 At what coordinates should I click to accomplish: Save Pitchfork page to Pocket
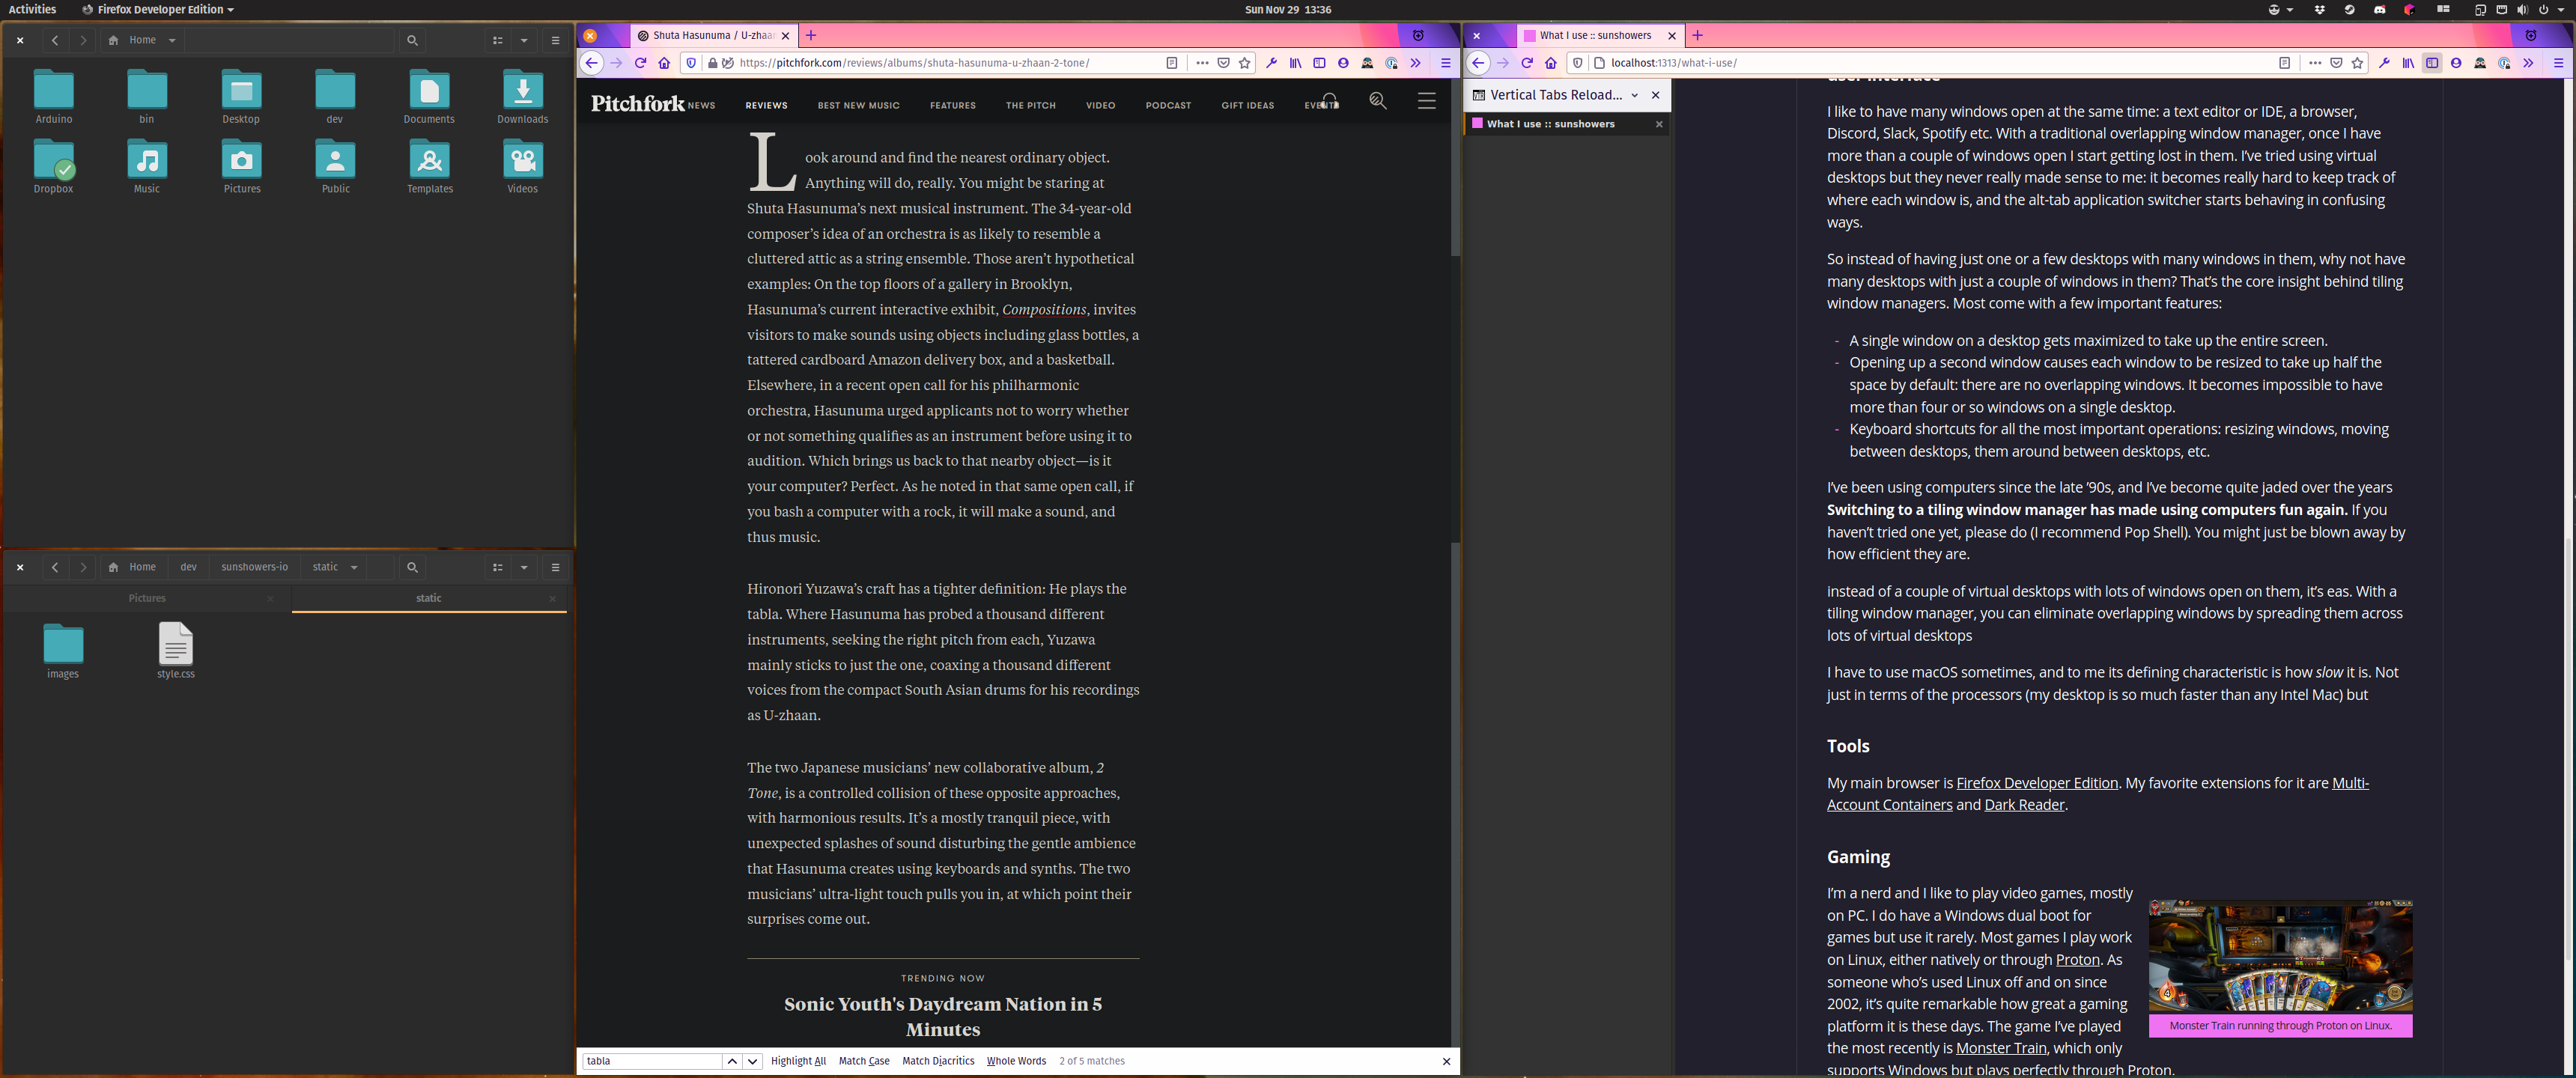click(x=1223, y=63)
